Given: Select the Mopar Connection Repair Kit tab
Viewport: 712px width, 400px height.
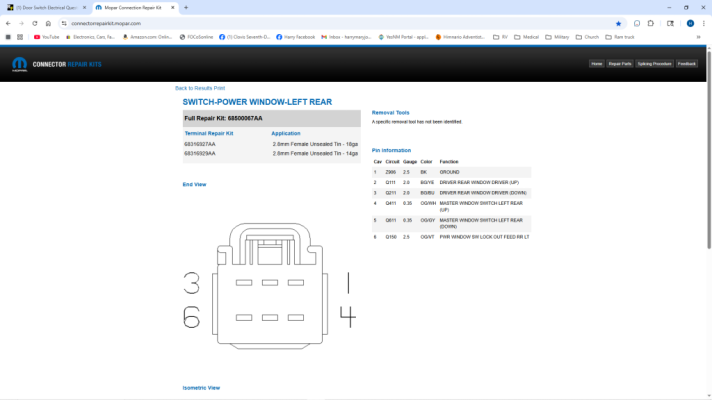Looking at the screenshot, I should pos(135,8).
